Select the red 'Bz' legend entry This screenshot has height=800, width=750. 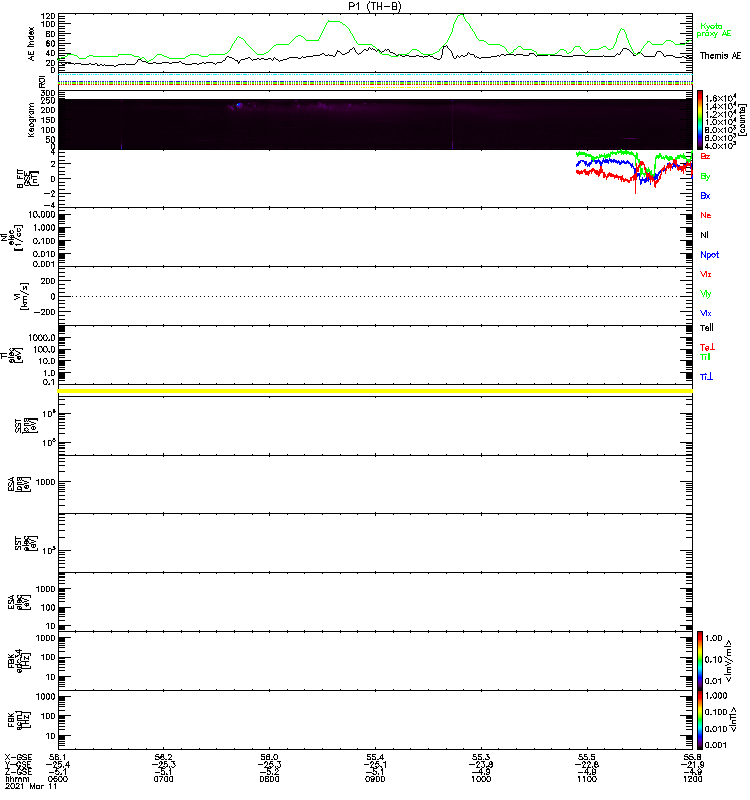pyautogui.click(x=705, y=156)
